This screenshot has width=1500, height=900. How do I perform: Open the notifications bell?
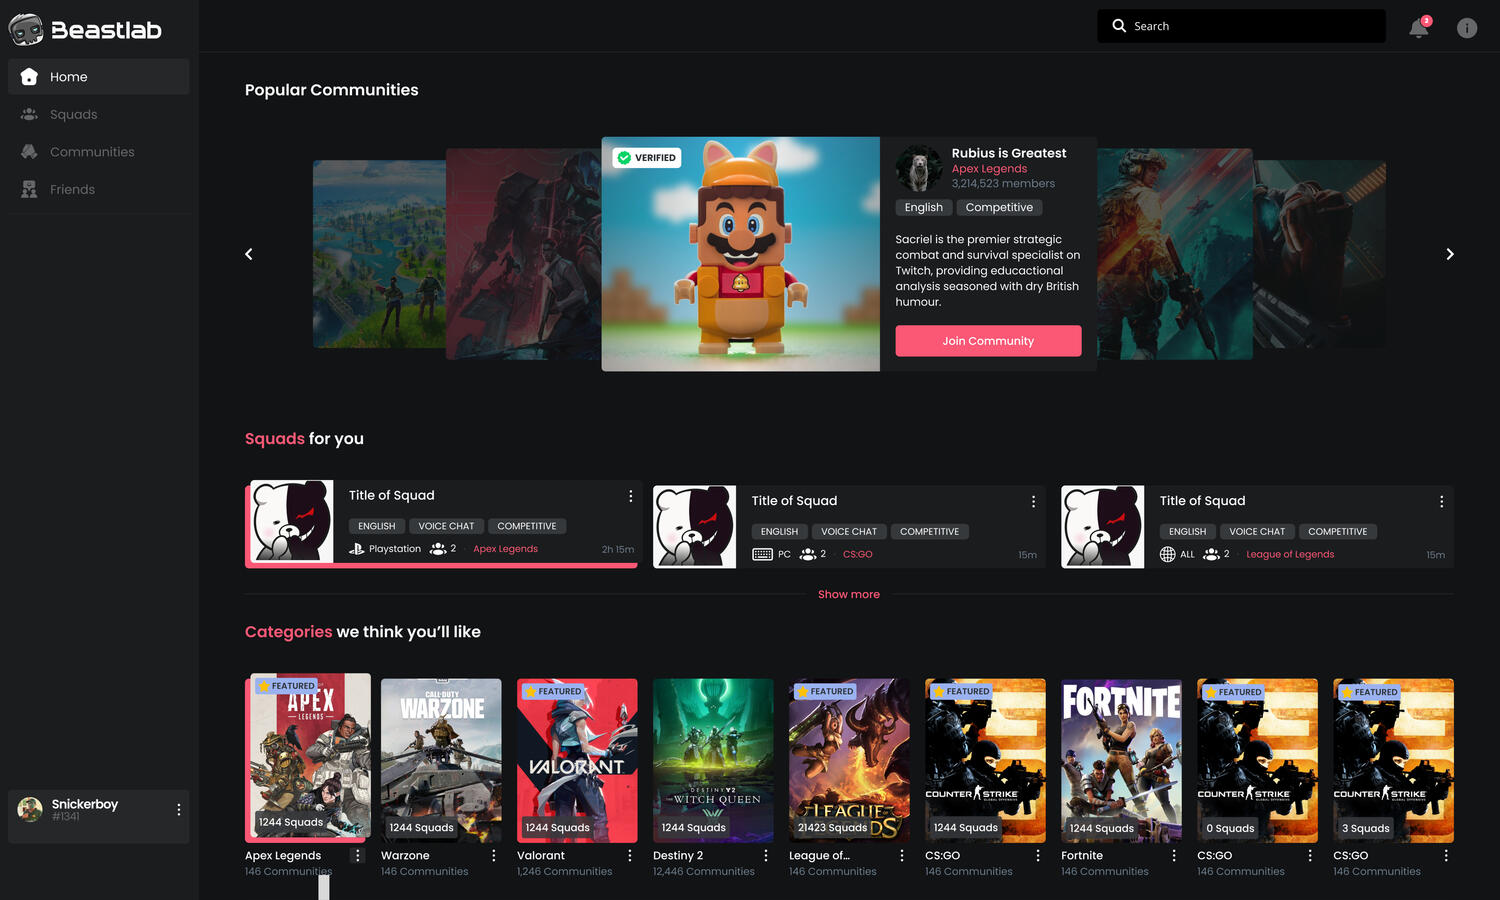(x=1419, y=27)
